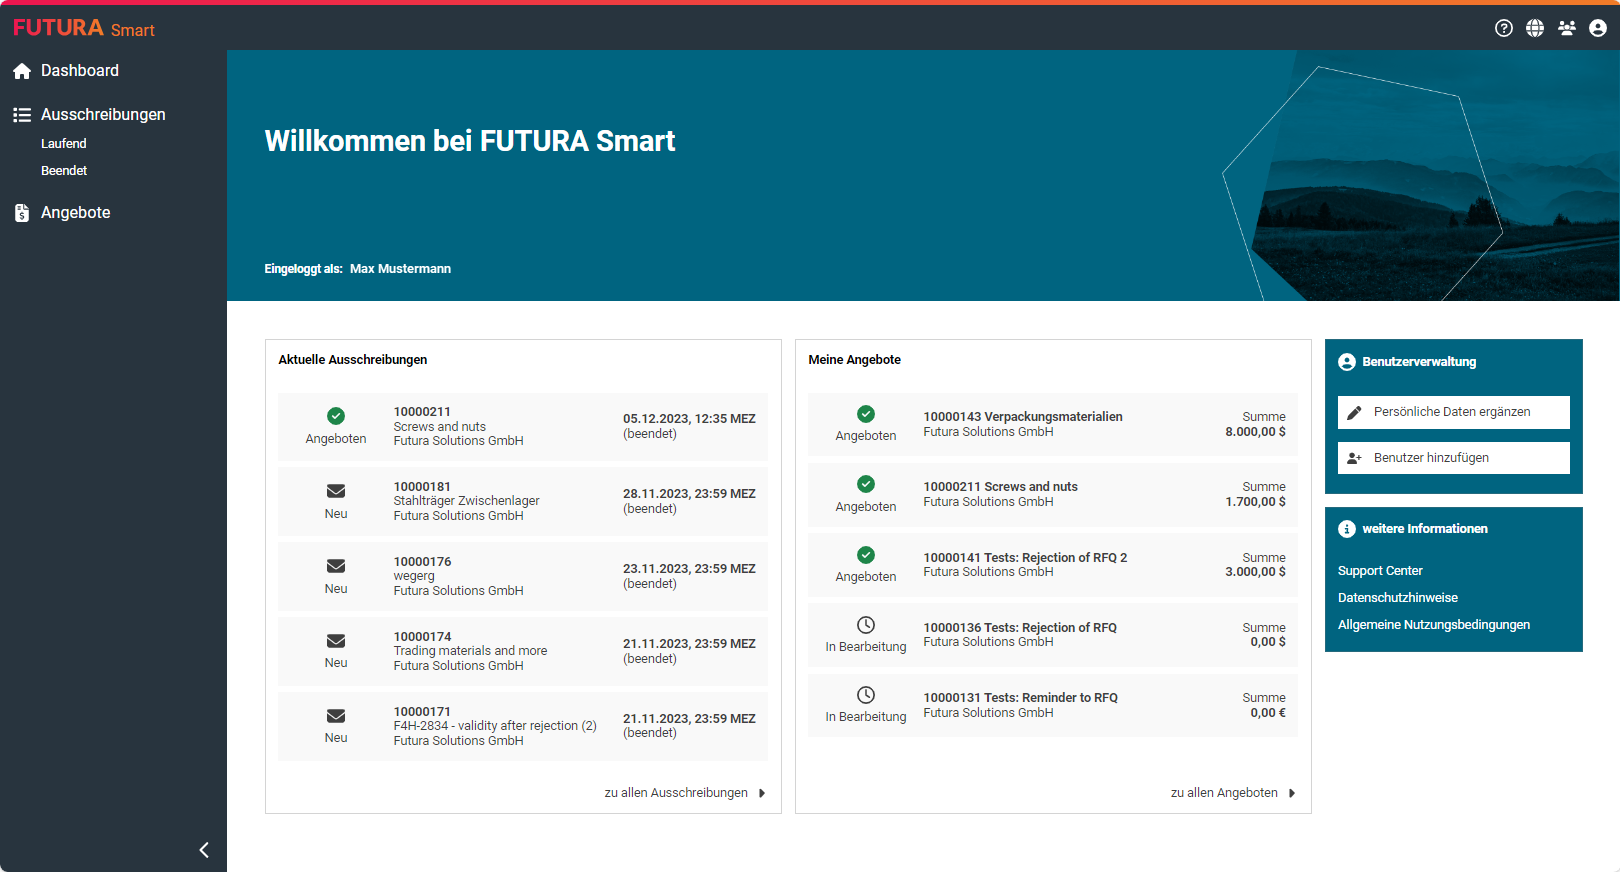The width and height of the screenshot is (1620, 872).
Task: Click Benutzer hinzufügen button
Action: pos(1453,458)
